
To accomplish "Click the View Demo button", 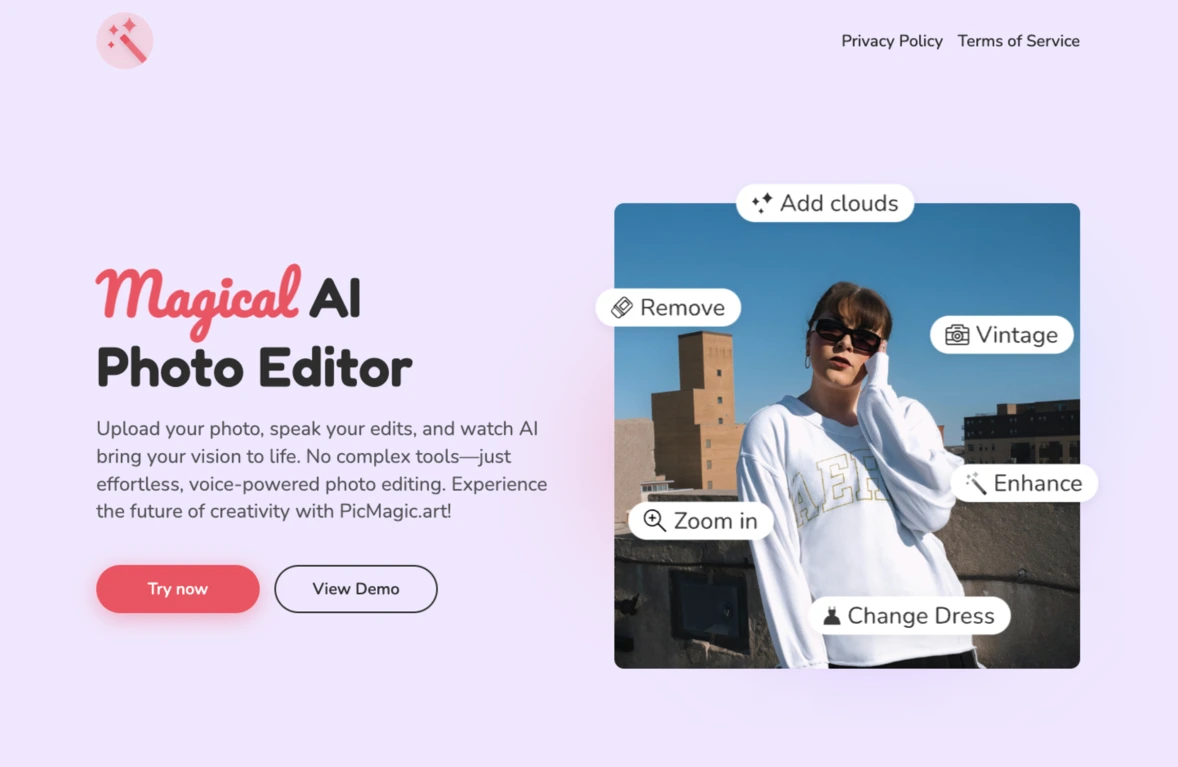I will (356, 589).
